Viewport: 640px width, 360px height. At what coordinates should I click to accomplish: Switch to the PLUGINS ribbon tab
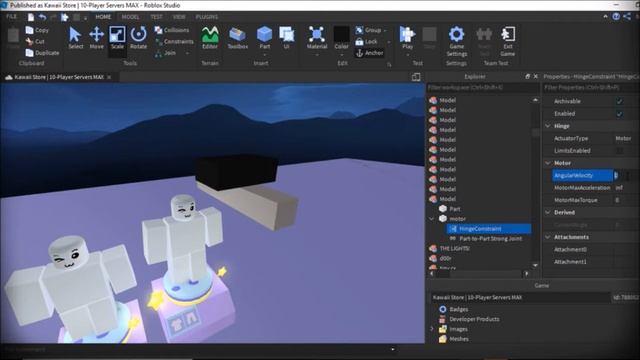(x=207, y=17)
